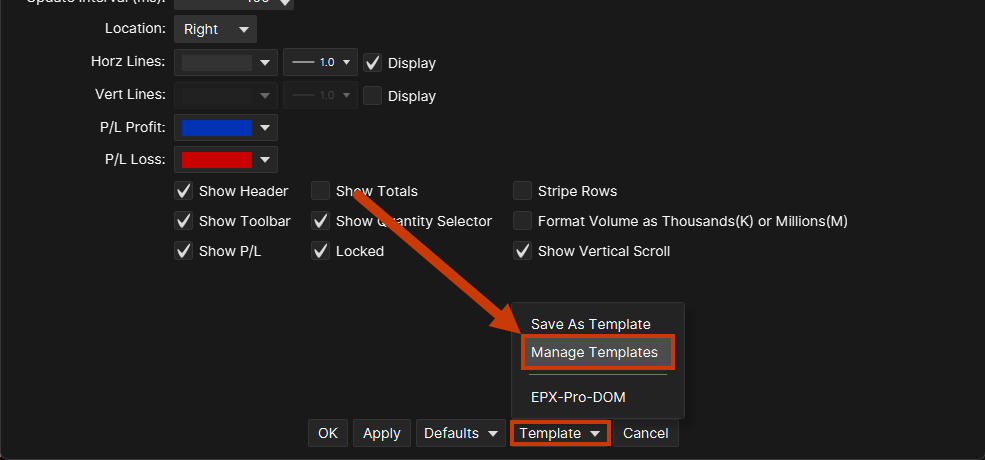Expand the Horz Lines width selector
This screenshot has width=985, height=460.
point(320,63)
